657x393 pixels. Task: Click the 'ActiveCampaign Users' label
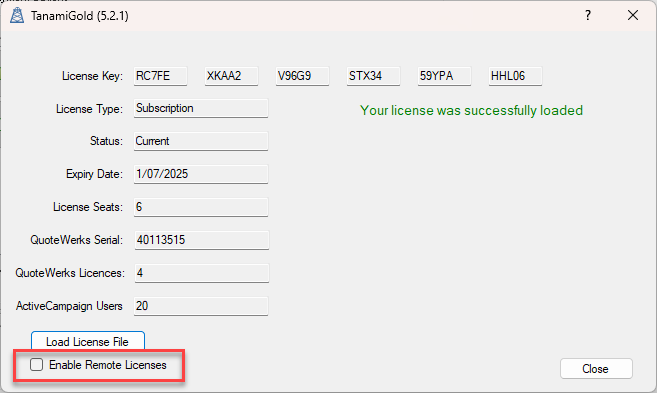(69, 306)
